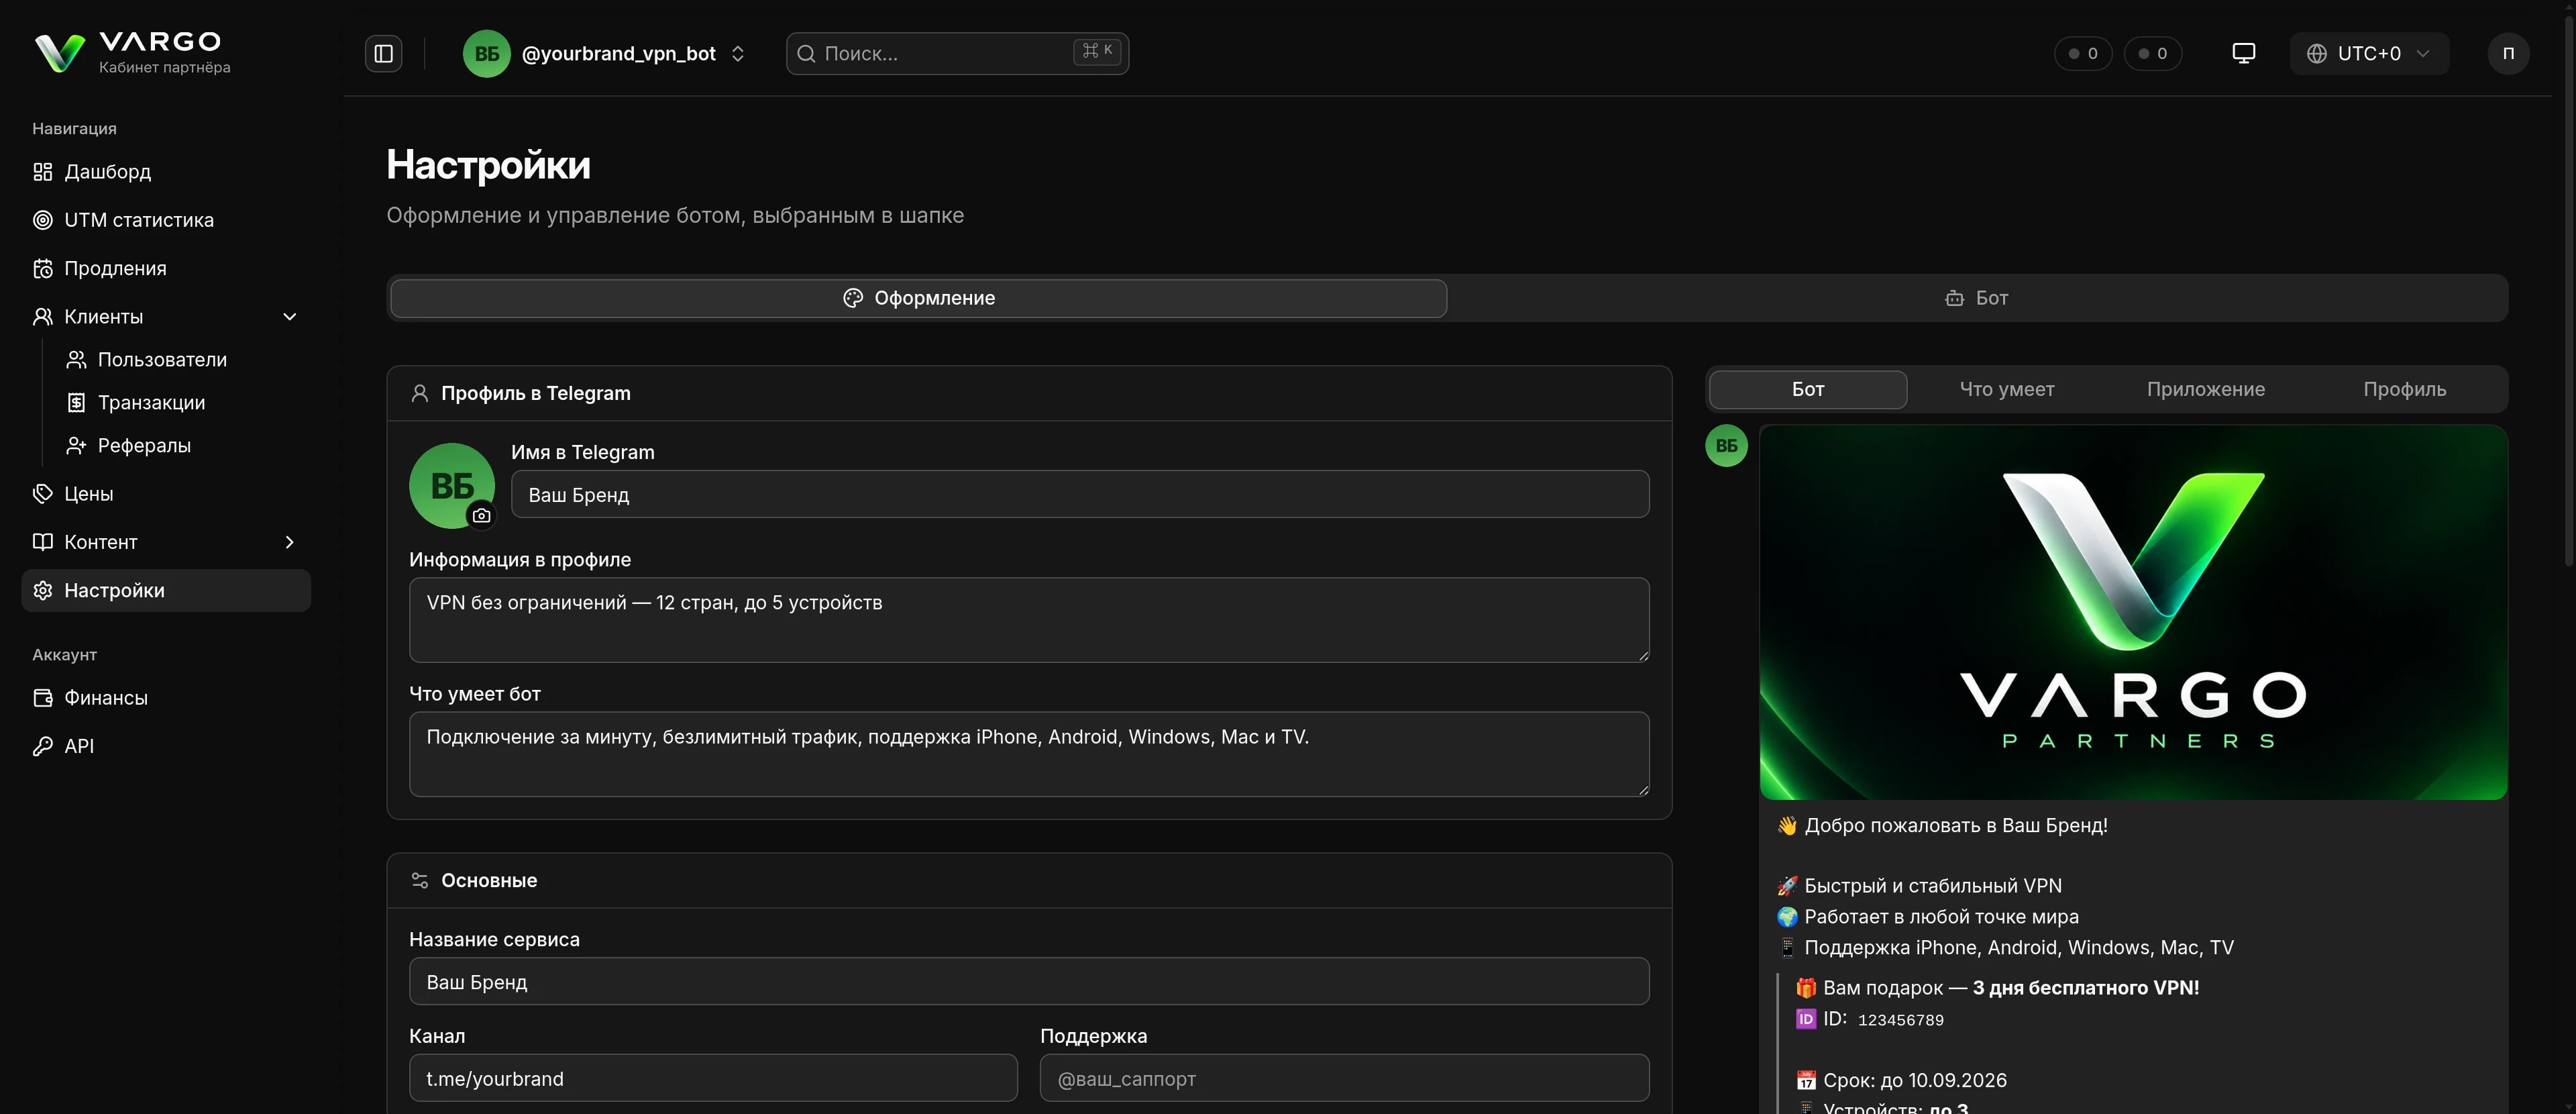Click the VARGO logo in sidebar

tap(132, 52)
